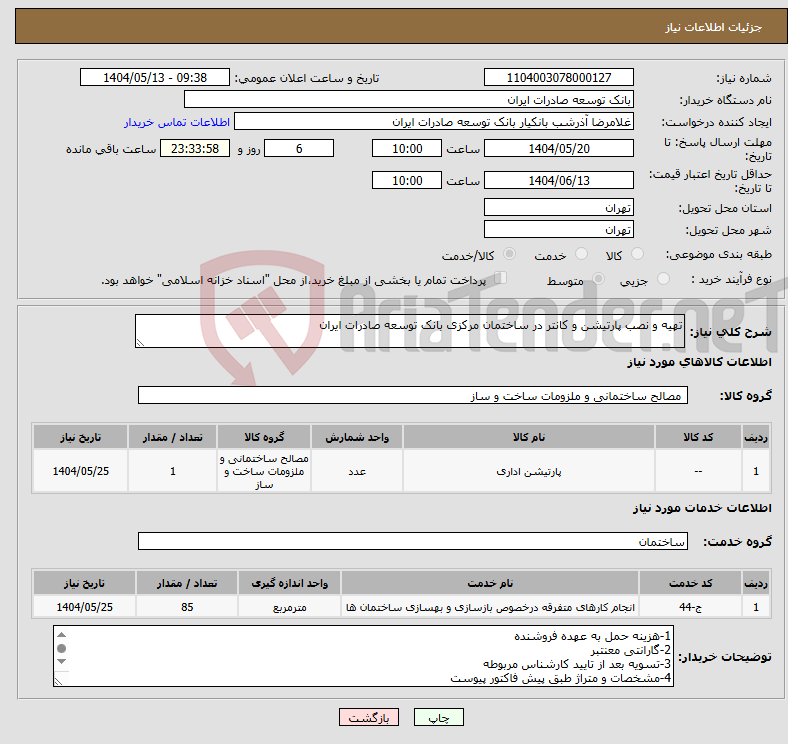Viewport: 788px width, 744px height.
Task: Click the request creator field غلامرضا آذرشب
Action: point(434,122)
